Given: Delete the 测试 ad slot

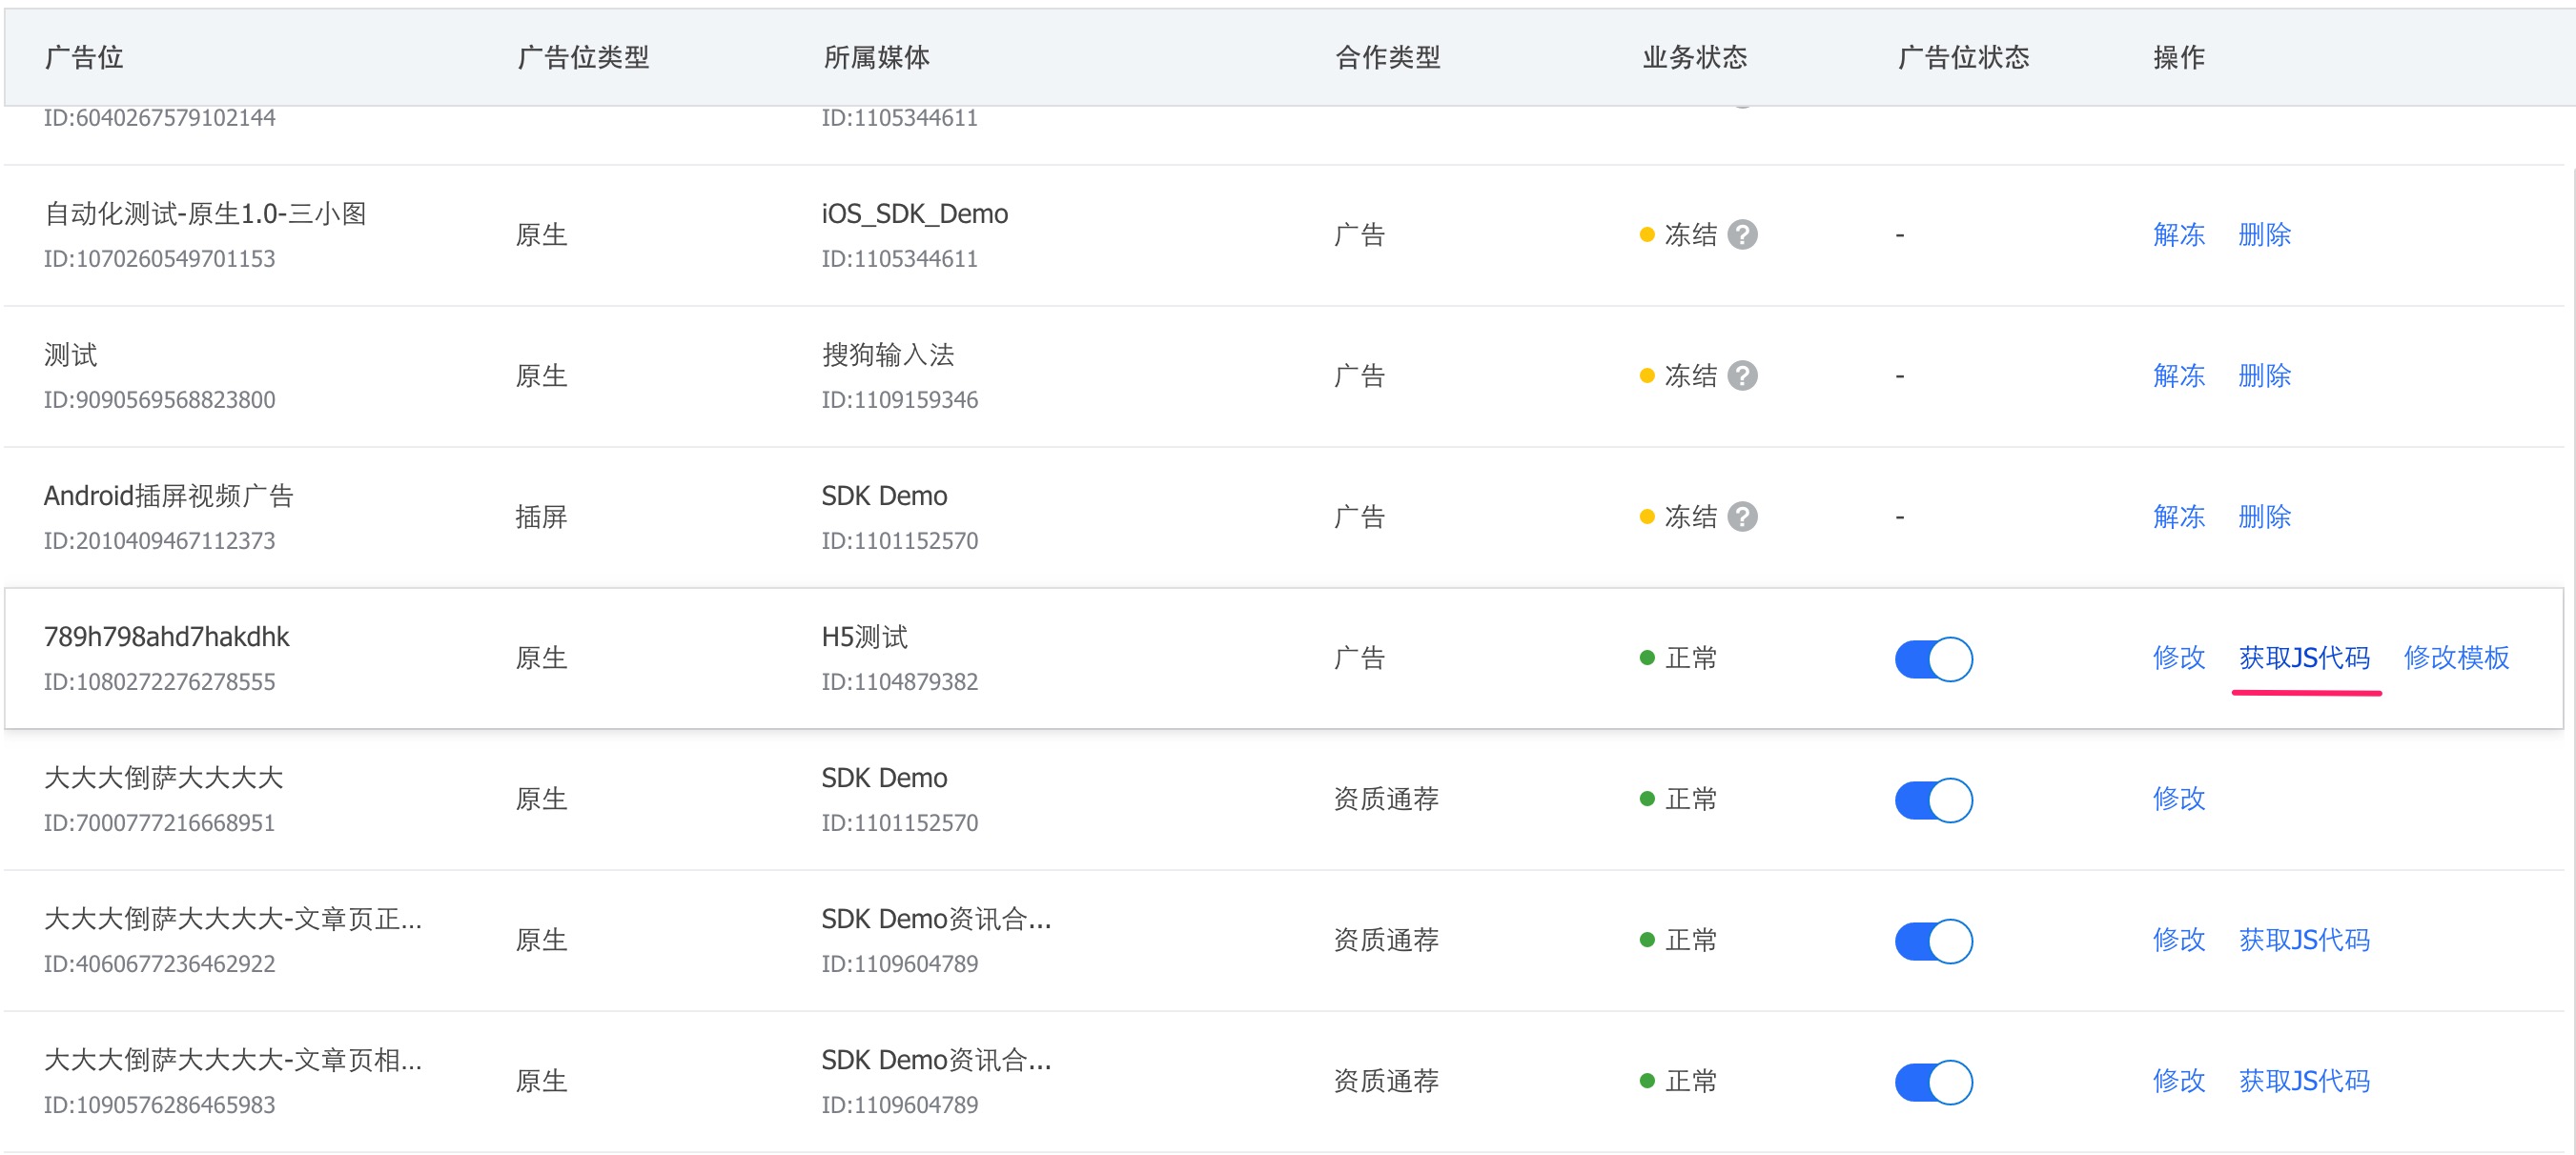Looking at the screenshot, I should 2264,376.
